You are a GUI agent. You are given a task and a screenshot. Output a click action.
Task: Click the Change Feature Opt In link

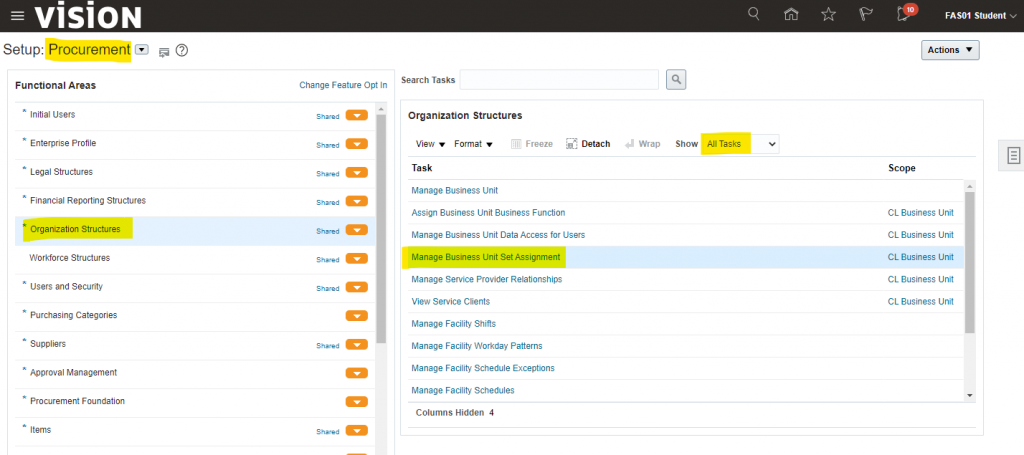point(343,85)
